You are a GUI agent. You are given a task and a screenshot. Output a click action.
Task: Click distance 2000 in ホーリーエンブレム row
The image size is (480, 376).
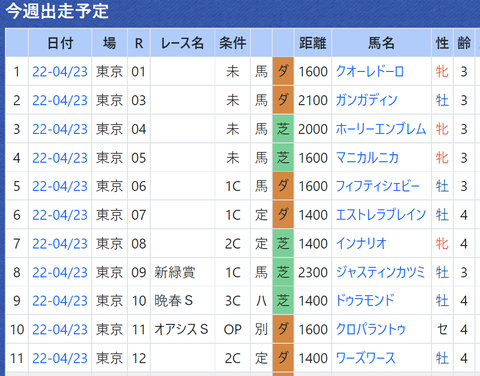[313, 129]
